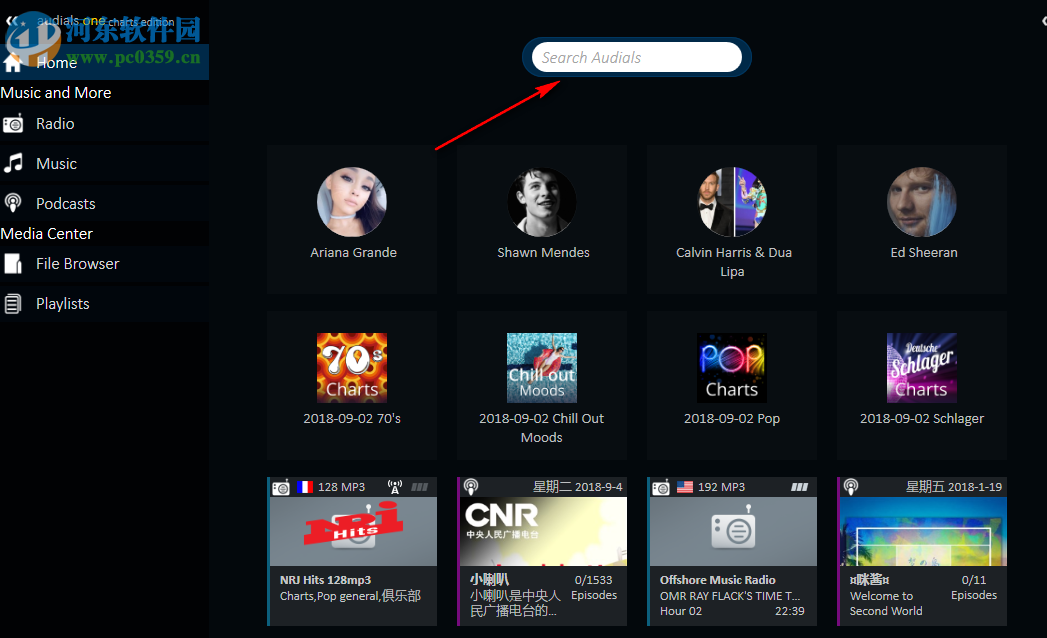This screenshot has height=638, width=1047.
Task: Click the French flag on the NRJ tile
Action: point(305,487)
